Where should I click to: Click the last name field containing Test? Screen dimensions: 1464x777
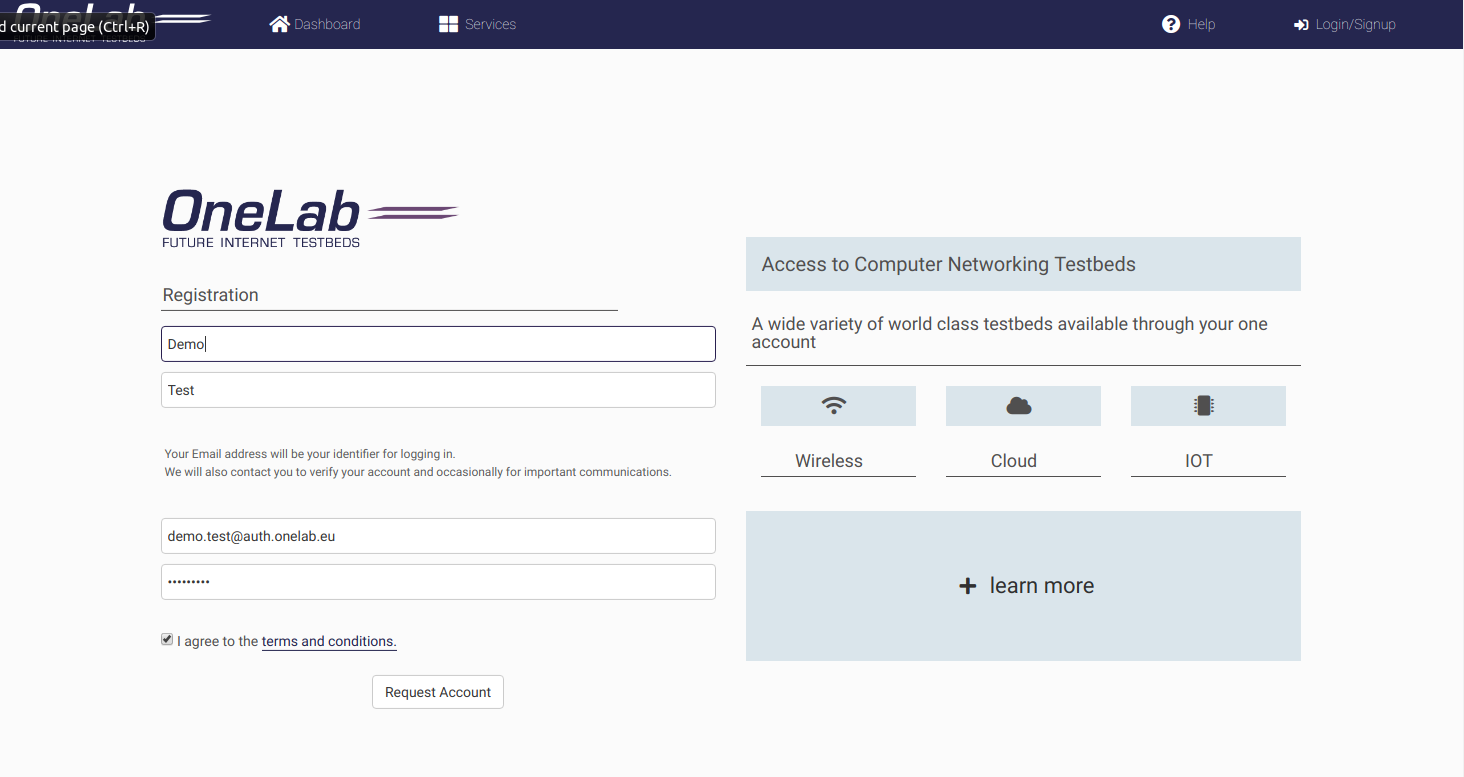click(438, 390)
